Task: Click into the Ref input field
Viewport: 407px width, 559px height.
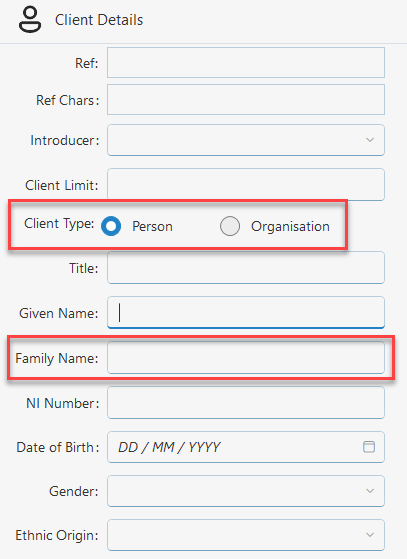Action: point(246,62)
